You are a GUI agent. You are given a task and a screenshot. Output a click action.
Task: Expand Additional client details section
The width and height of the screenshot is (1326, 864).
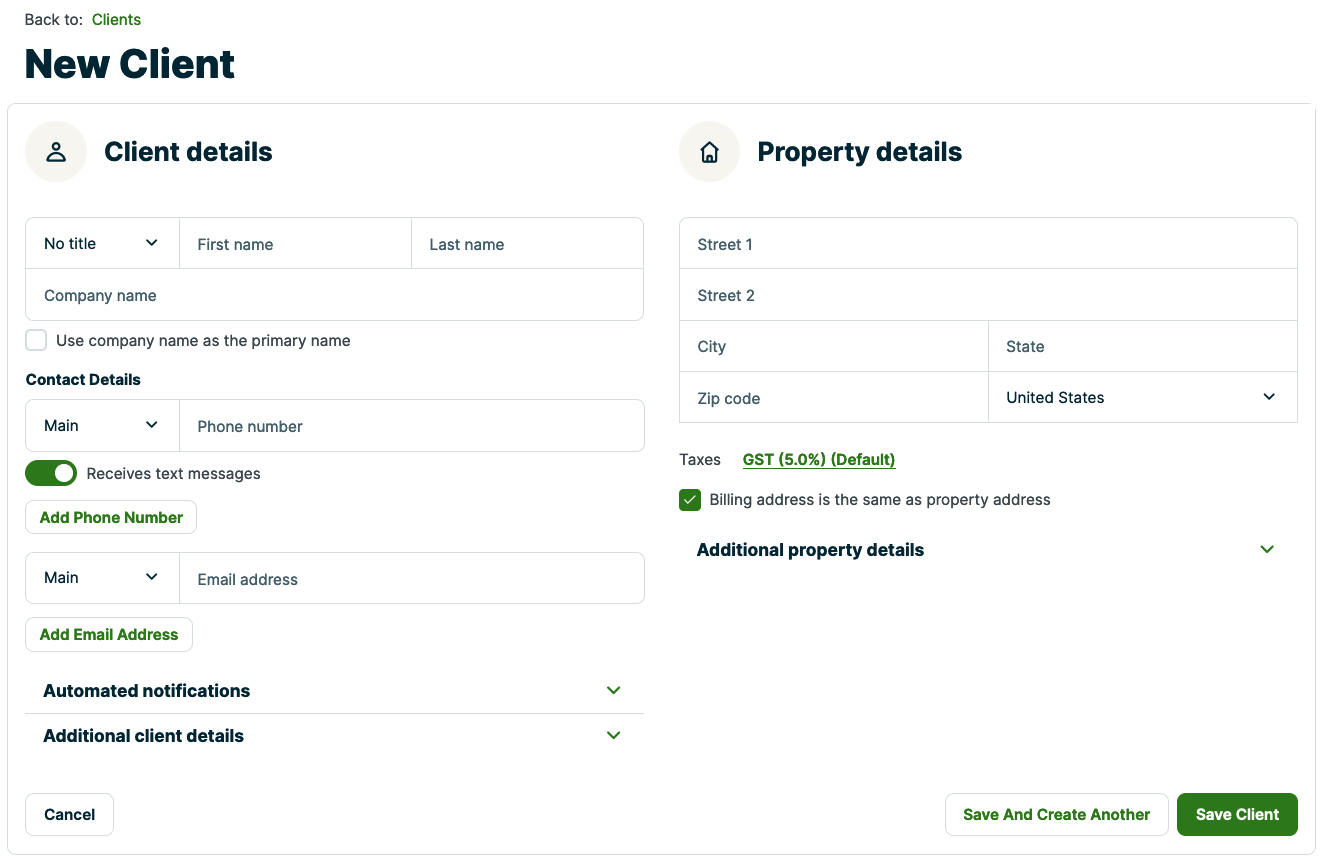coord(333,736)
